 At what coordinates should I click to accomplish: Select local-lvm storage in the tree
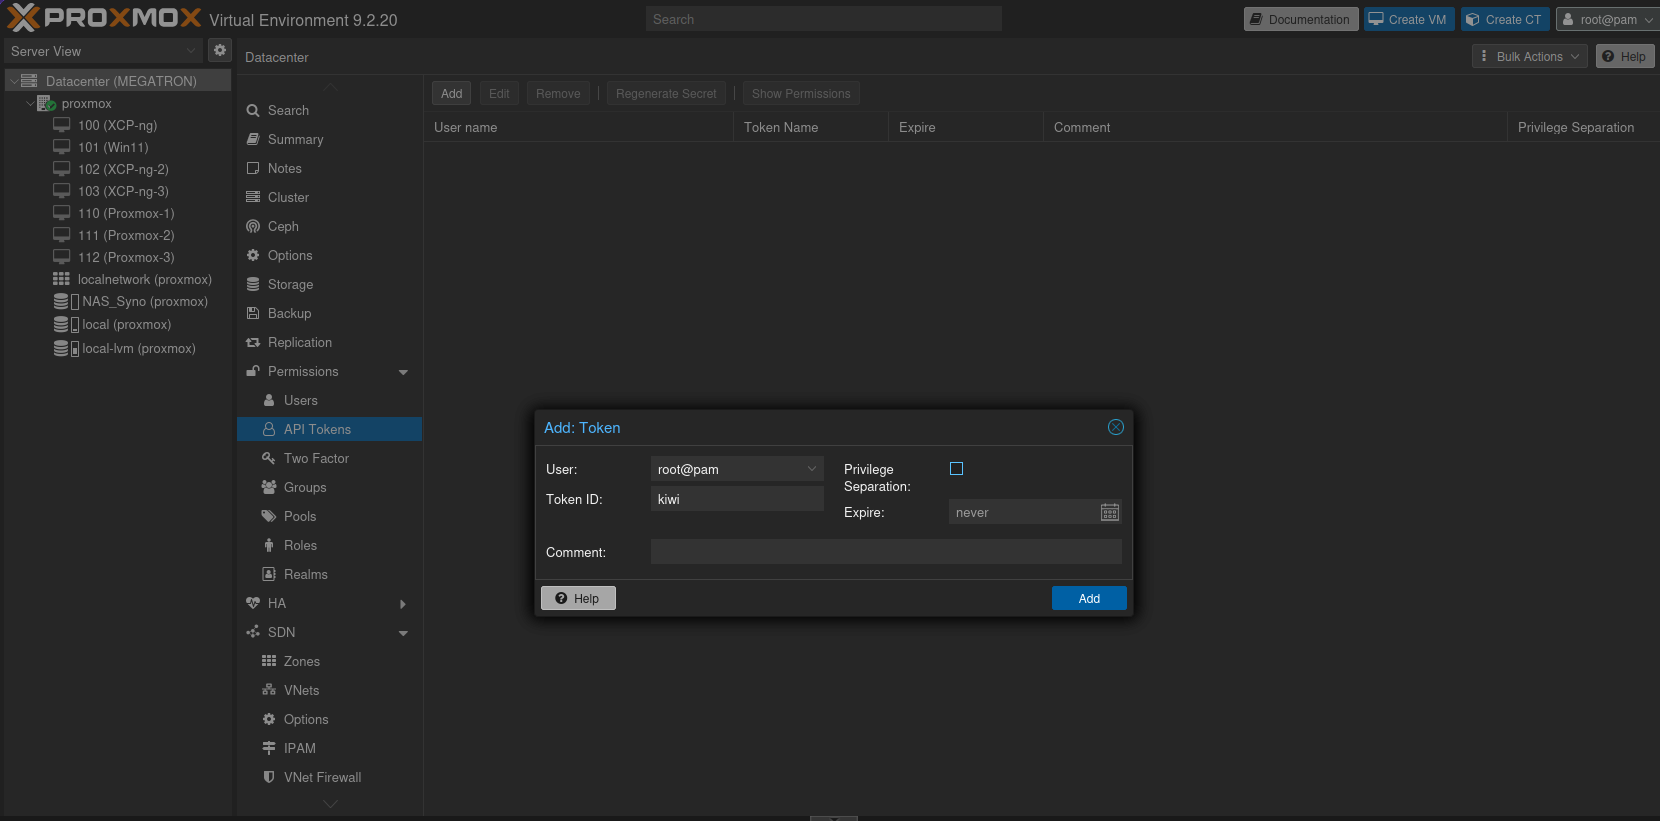point(138,348)
